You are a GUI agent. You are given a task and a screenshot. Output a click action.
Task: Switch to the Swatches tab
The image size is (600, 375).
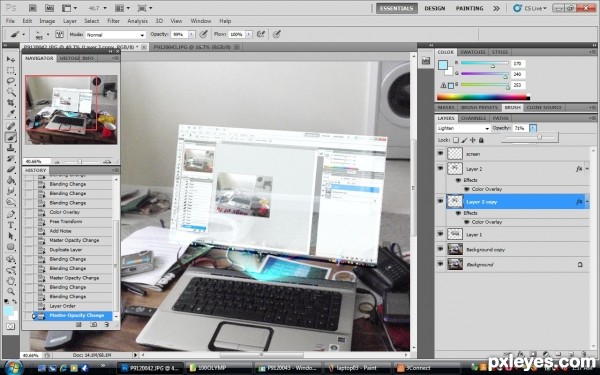[473, 52]
